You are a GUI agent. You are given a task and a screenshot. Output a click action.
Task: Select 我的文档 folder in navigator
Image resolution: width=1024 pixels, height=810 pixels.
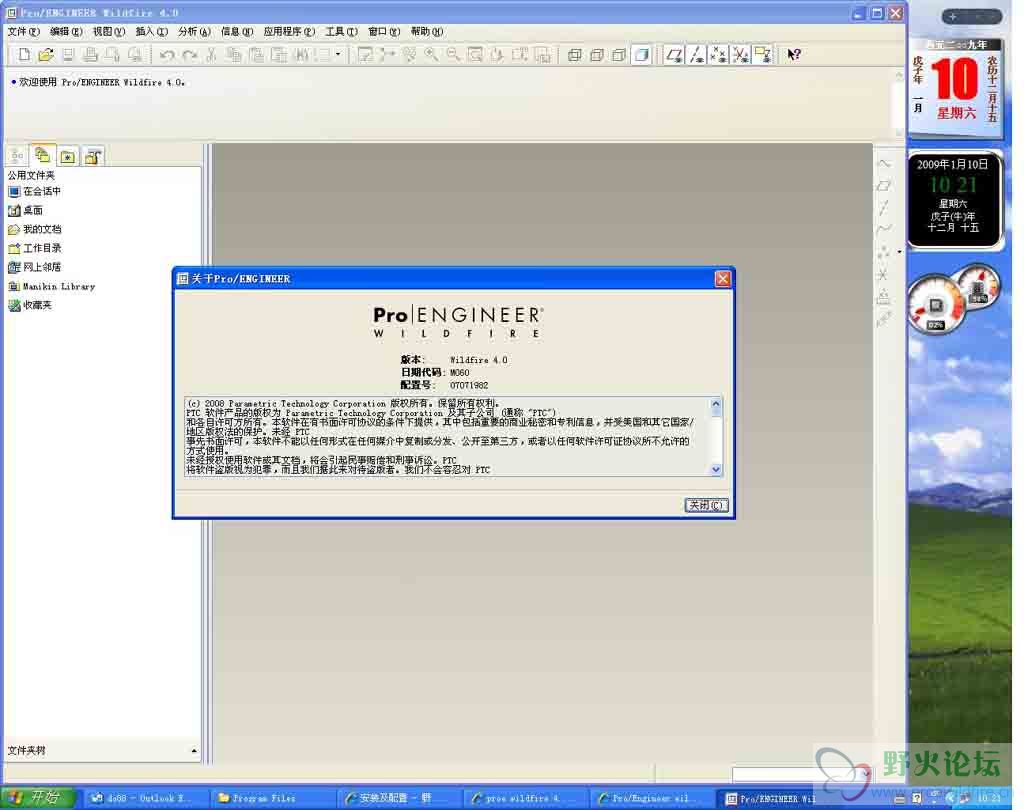tap(35, 229)
